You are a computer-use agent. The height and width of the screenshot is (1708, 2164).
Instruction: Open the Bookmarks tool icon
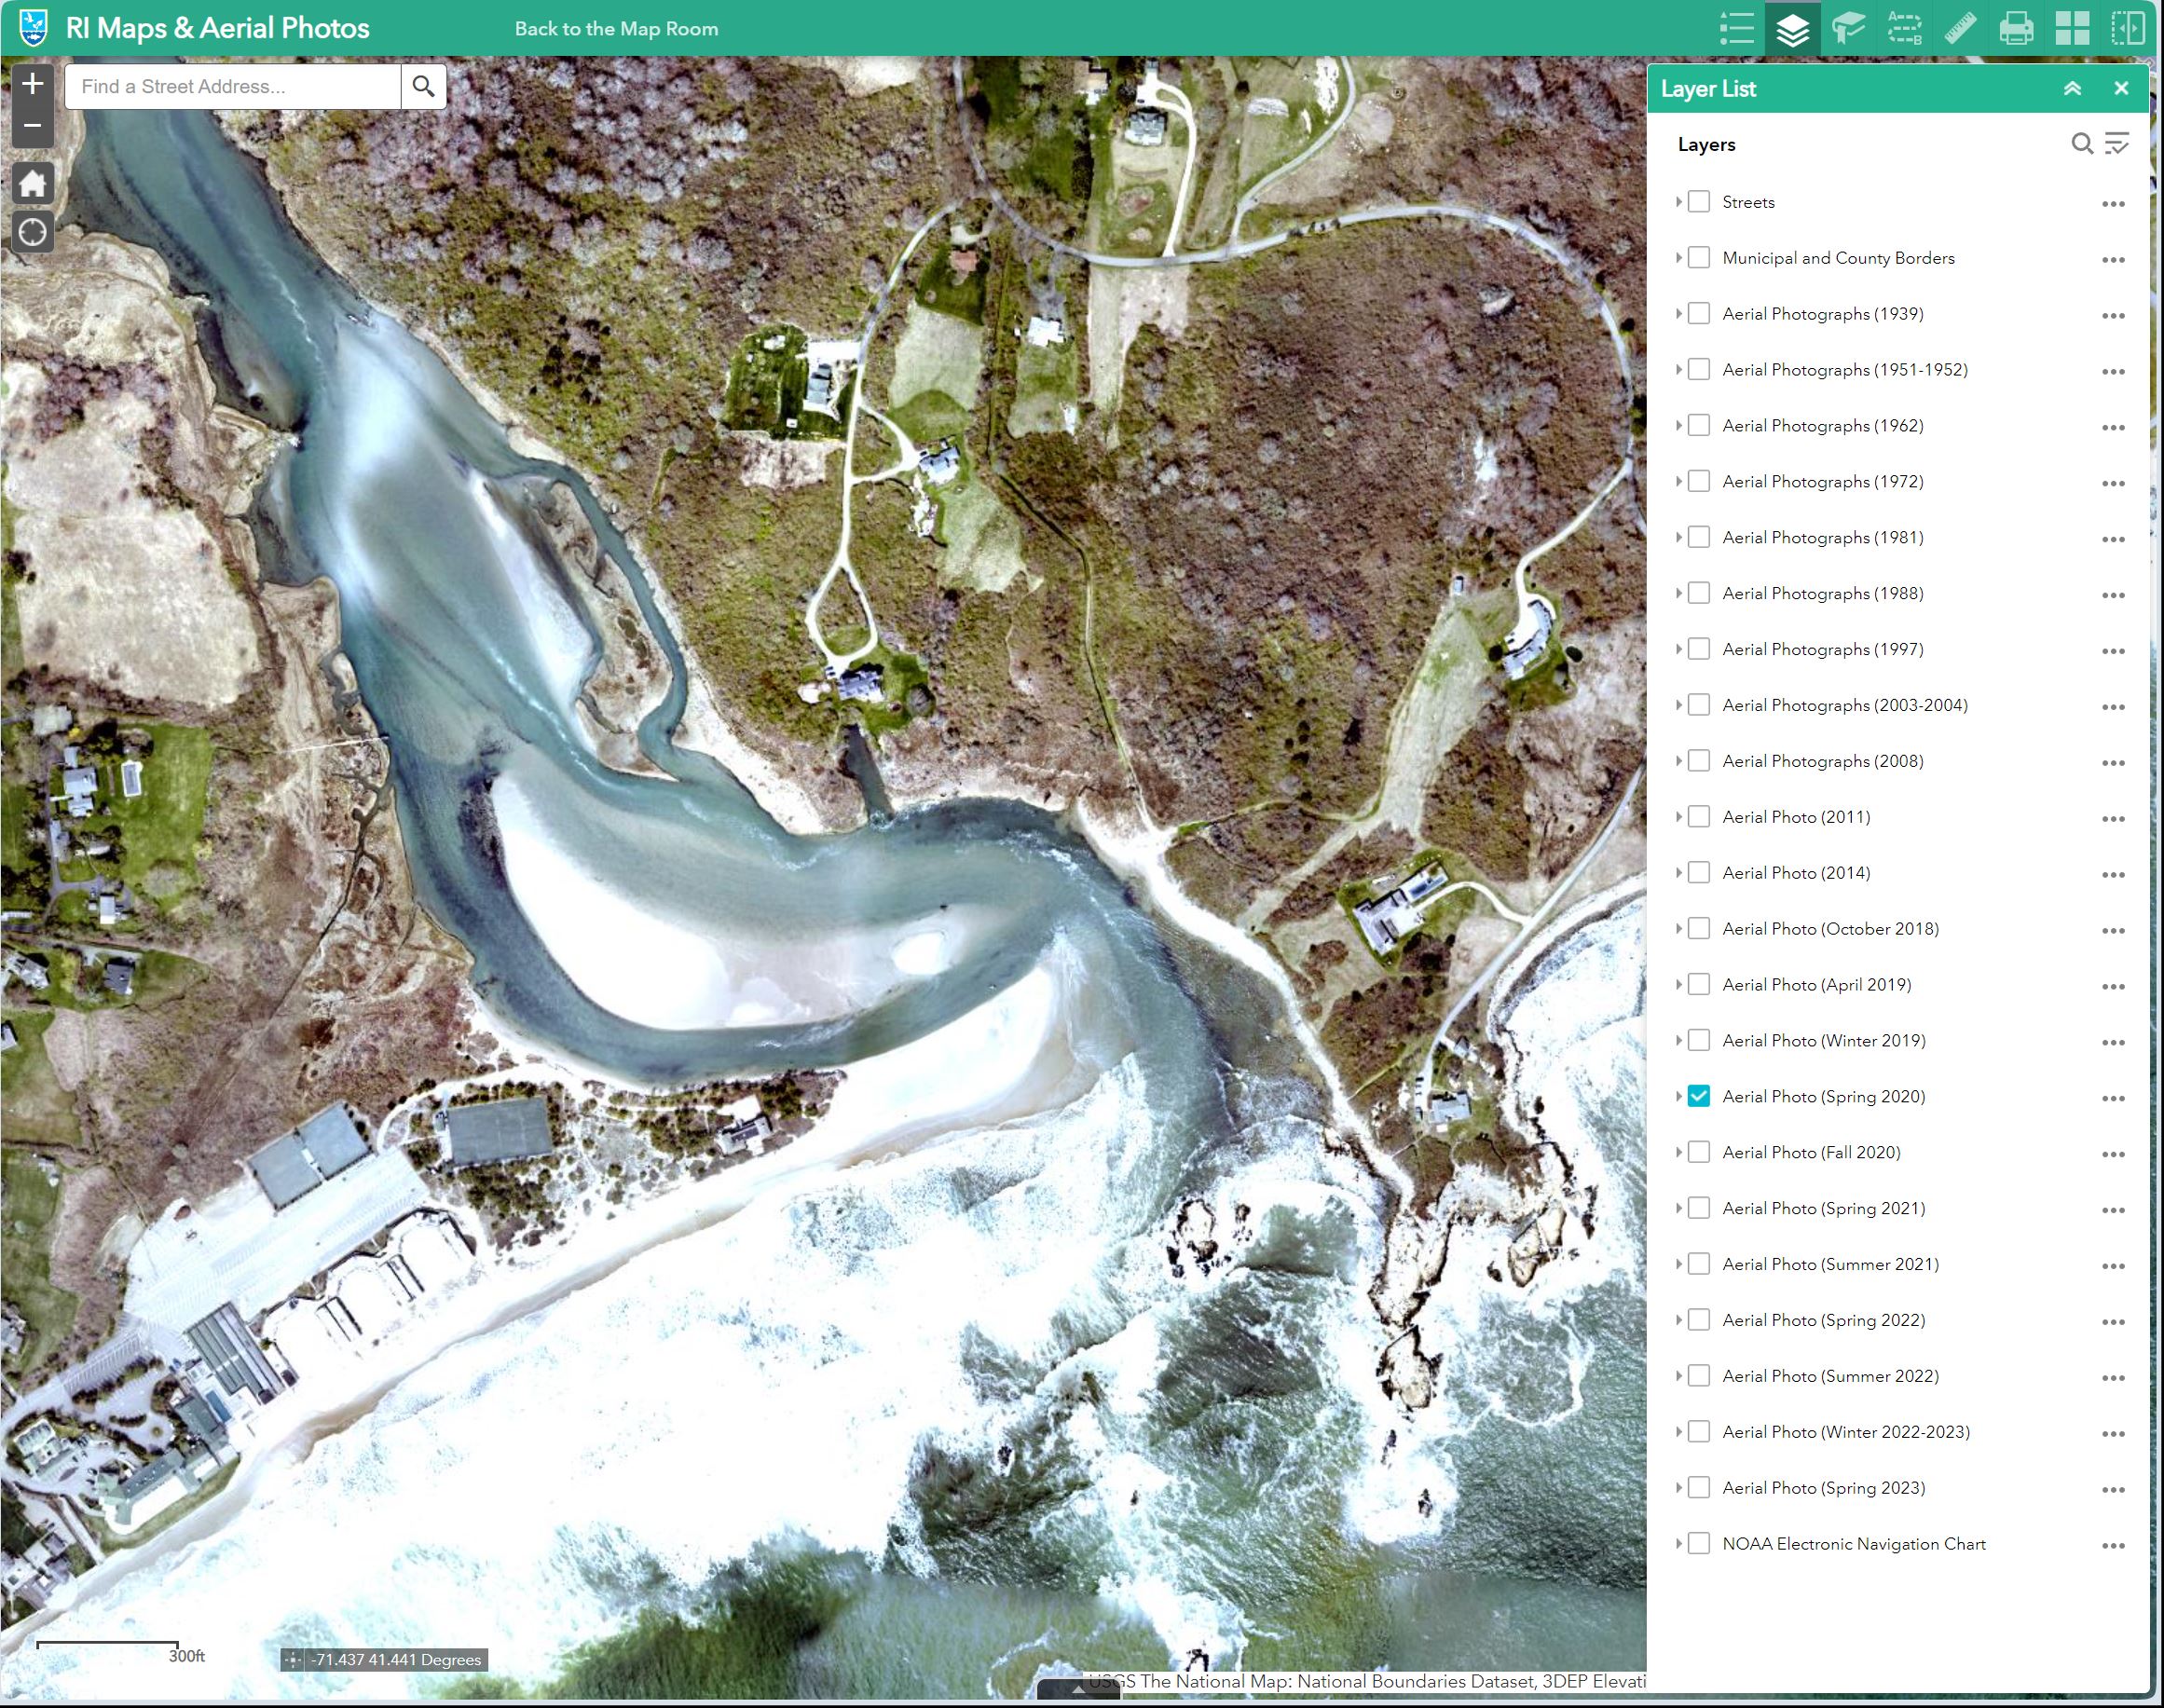(x=1848, y=28)
